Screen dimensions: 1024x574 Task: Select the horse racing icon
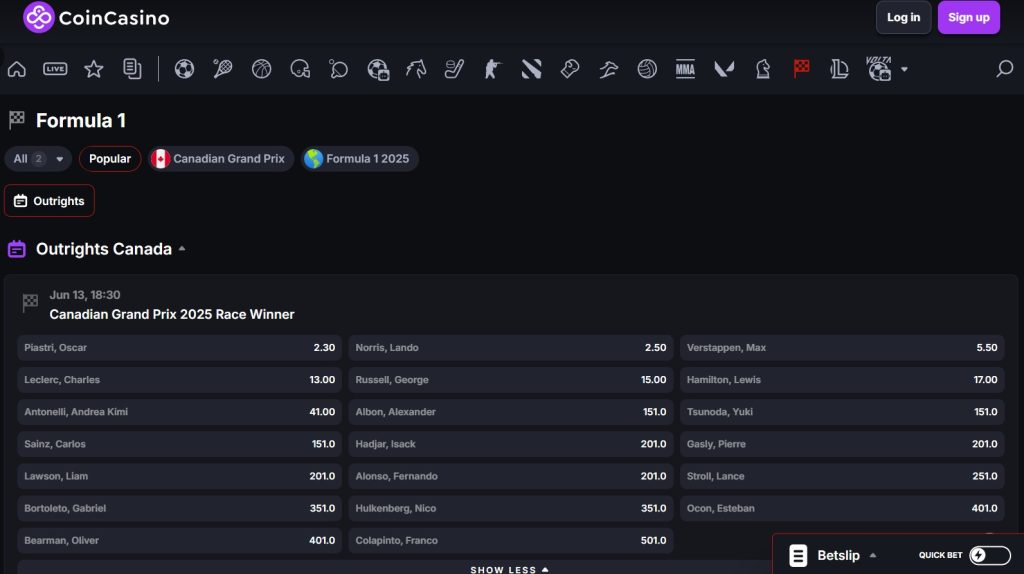click(x=416, y=69)
